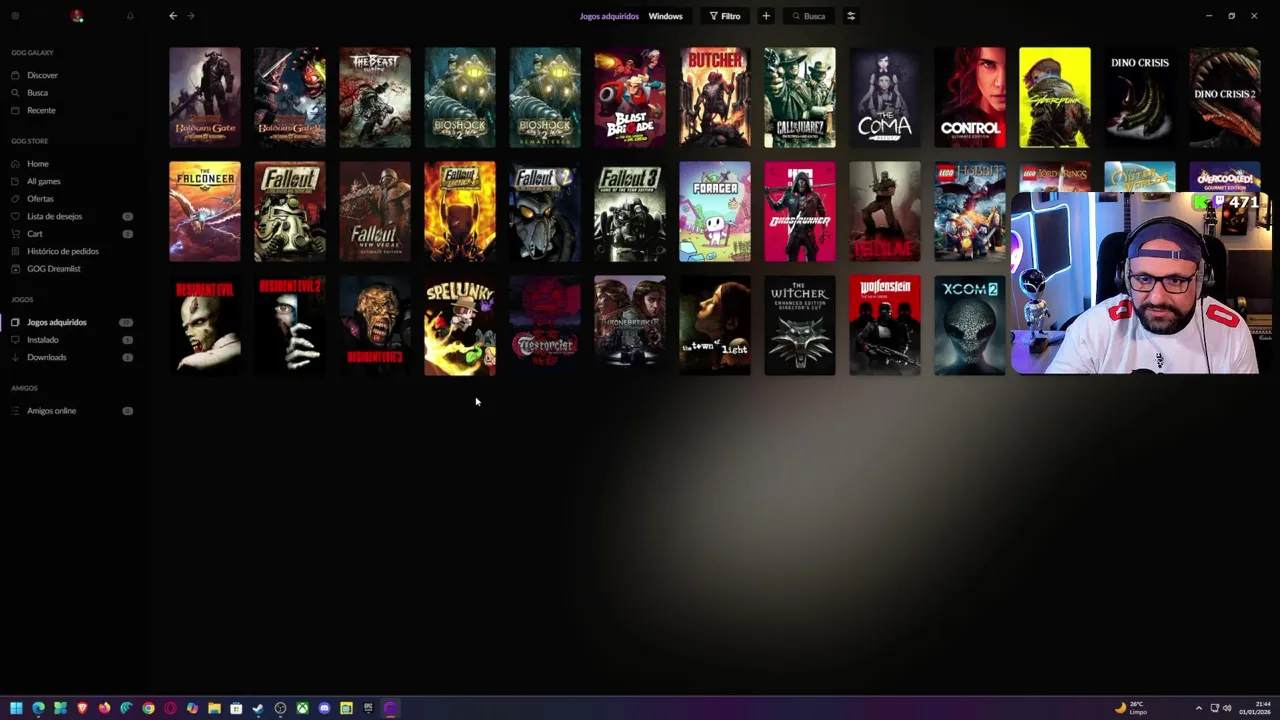Open the Cart
Screen dimensions: 1280x720
[x=34, y=234]
